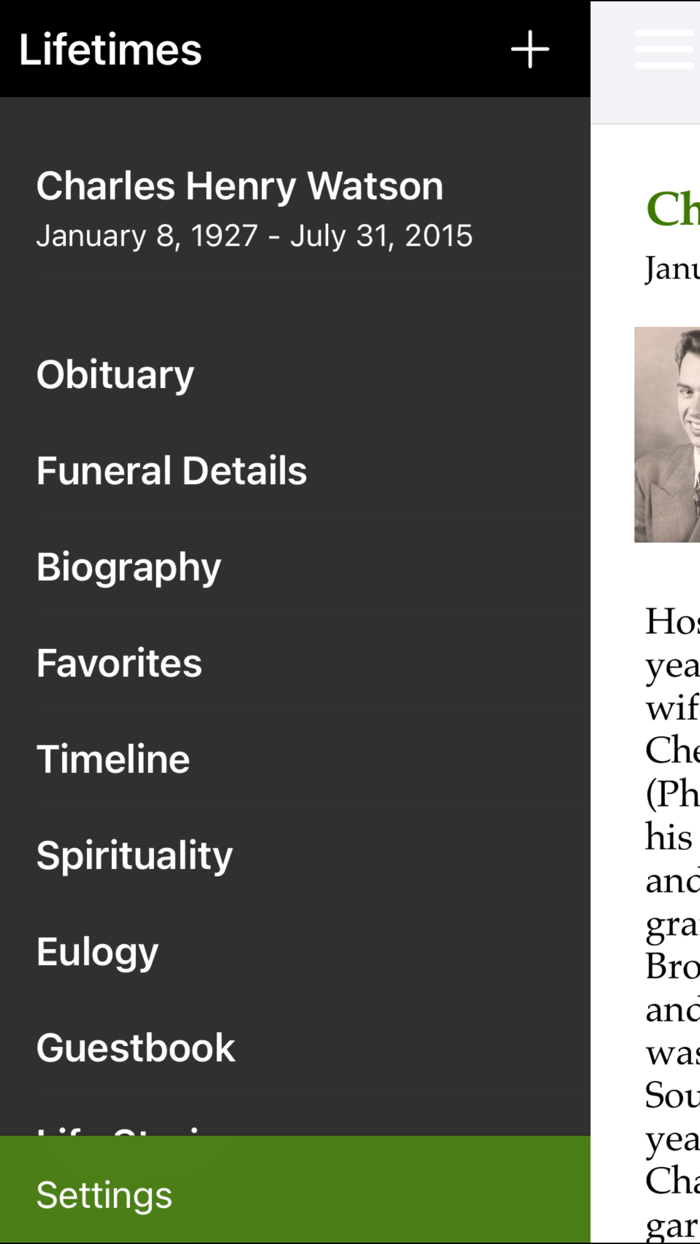
Task: Tap the January 8, 1927 - July 31, 2015 dates
Action: click(x=254, y=236)
